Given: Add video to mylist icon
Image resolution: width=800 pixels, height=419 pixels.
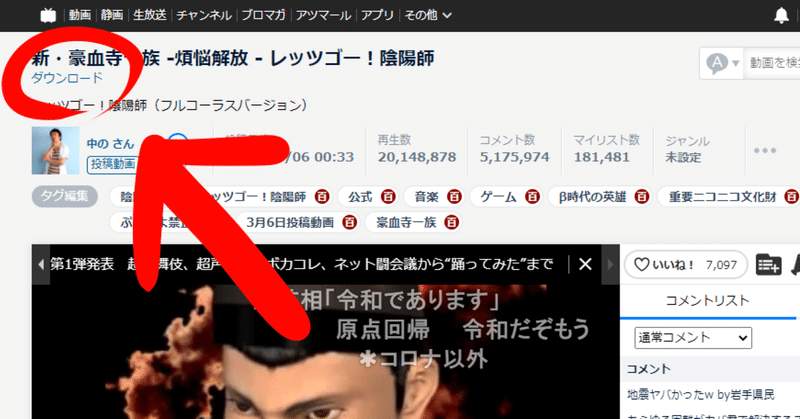Looking at the screenshot, I should tap(768, 264).
